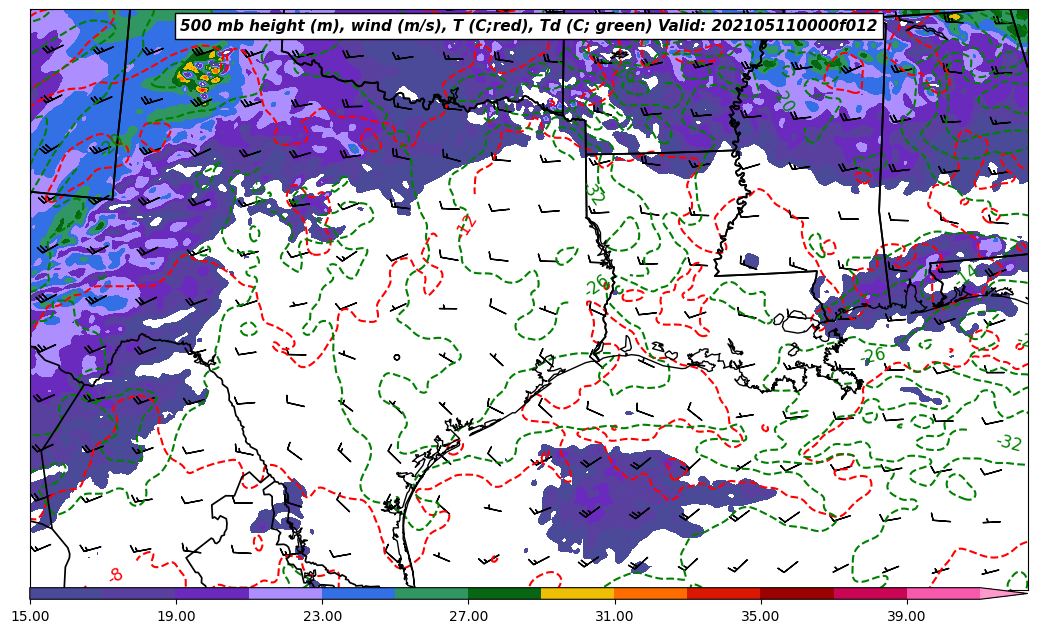Select the 23.00 tick label
Screen dimensions: 1037x633
click(x=322, y=615)
